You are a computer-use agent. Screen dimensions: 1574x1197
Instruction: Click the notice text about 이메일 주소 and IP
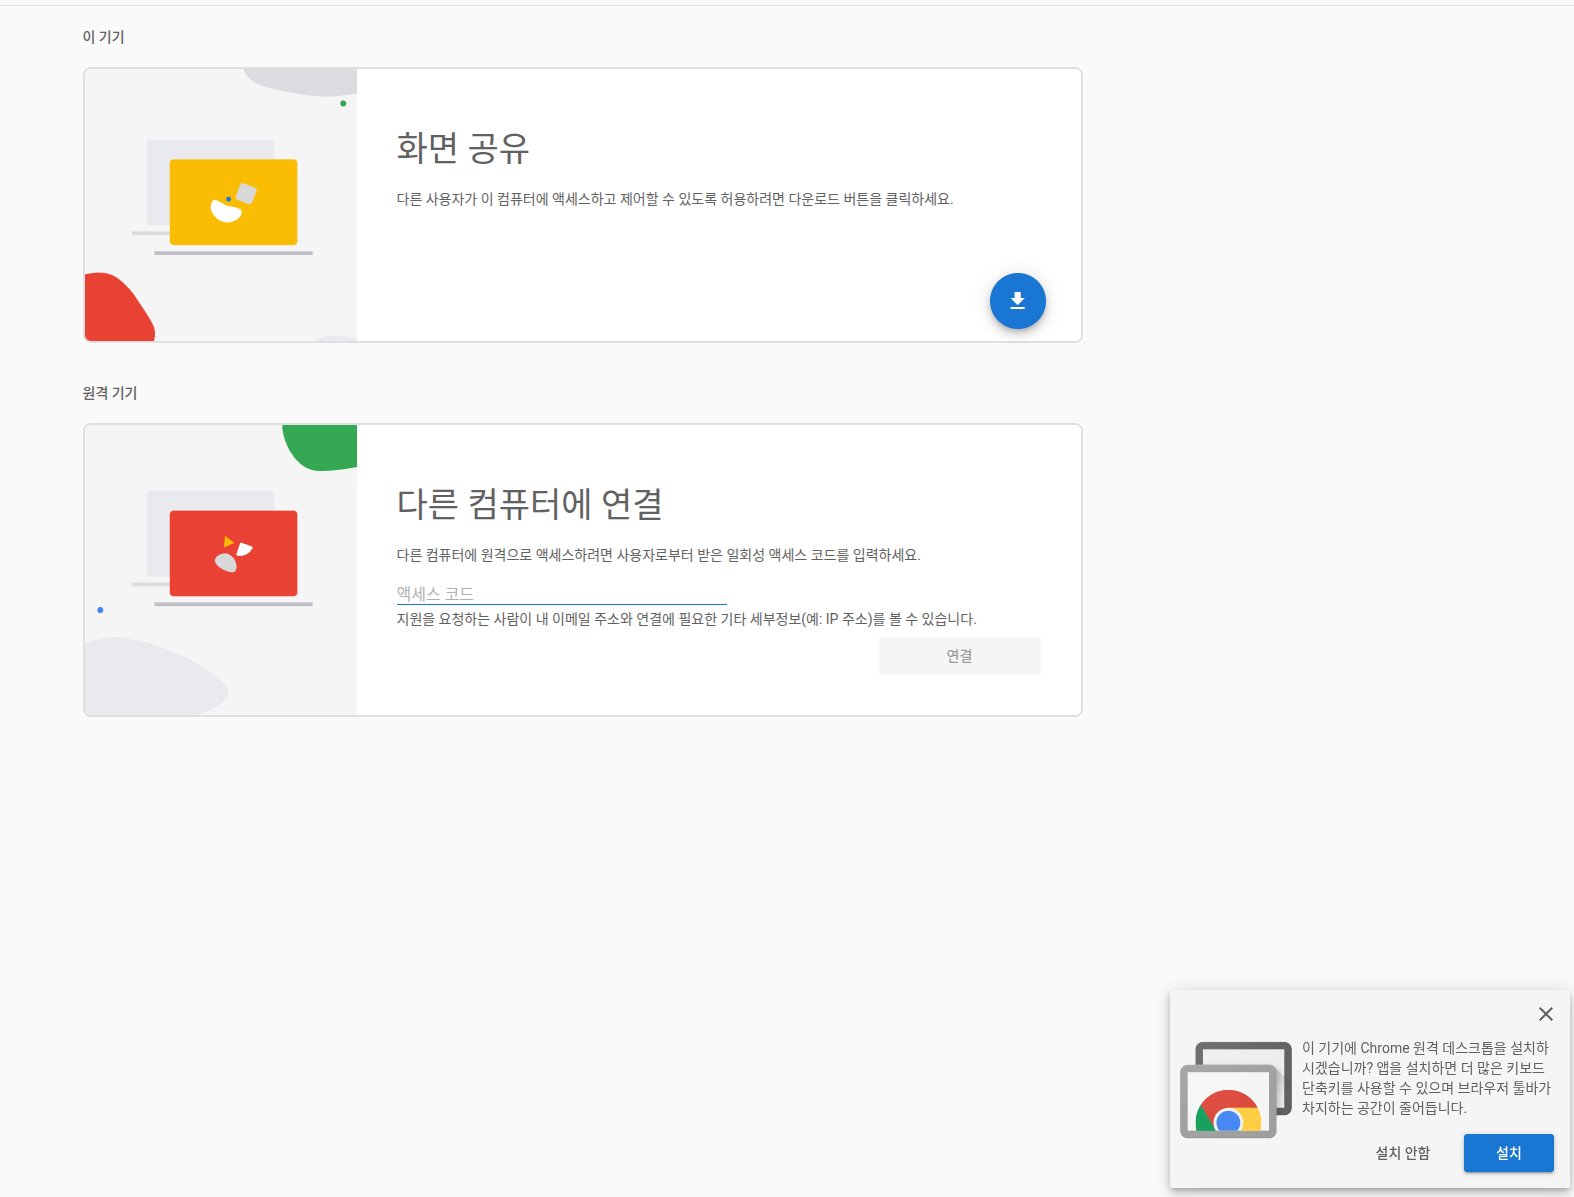tap(686, 619)
